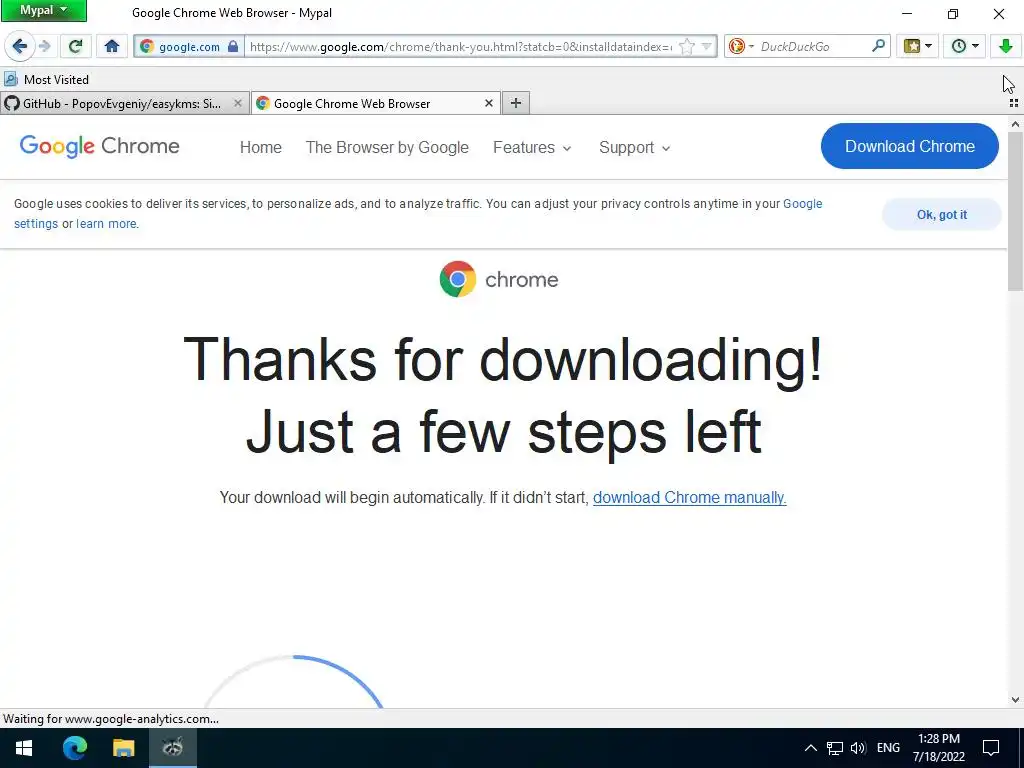Go back one page with the back arrow

click(20, 46)
